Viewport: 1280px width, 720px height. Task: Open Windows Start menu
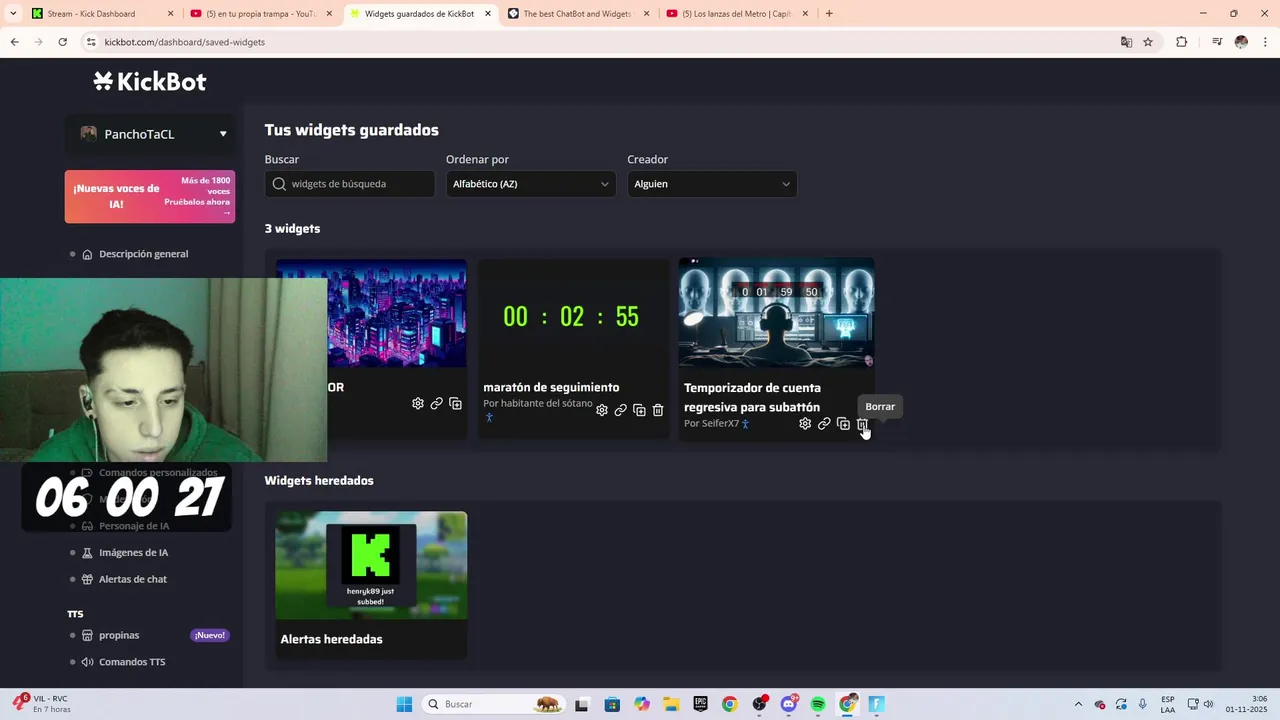[404, 704]
